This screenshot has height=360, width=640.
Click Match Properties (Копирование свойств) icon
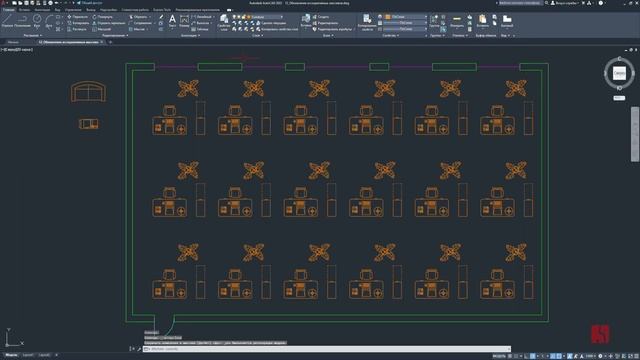click(367, 22)
